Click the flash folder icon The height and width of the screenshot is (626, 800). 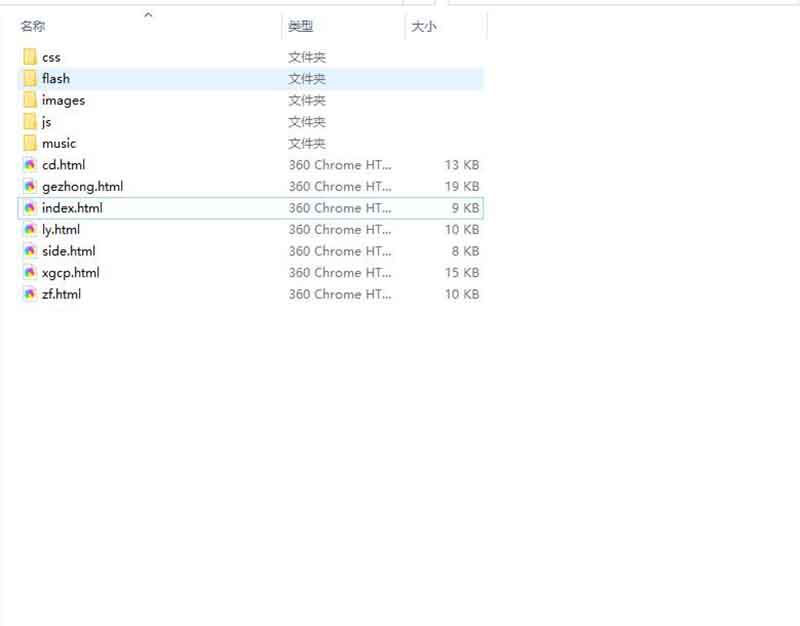[30, 79]
